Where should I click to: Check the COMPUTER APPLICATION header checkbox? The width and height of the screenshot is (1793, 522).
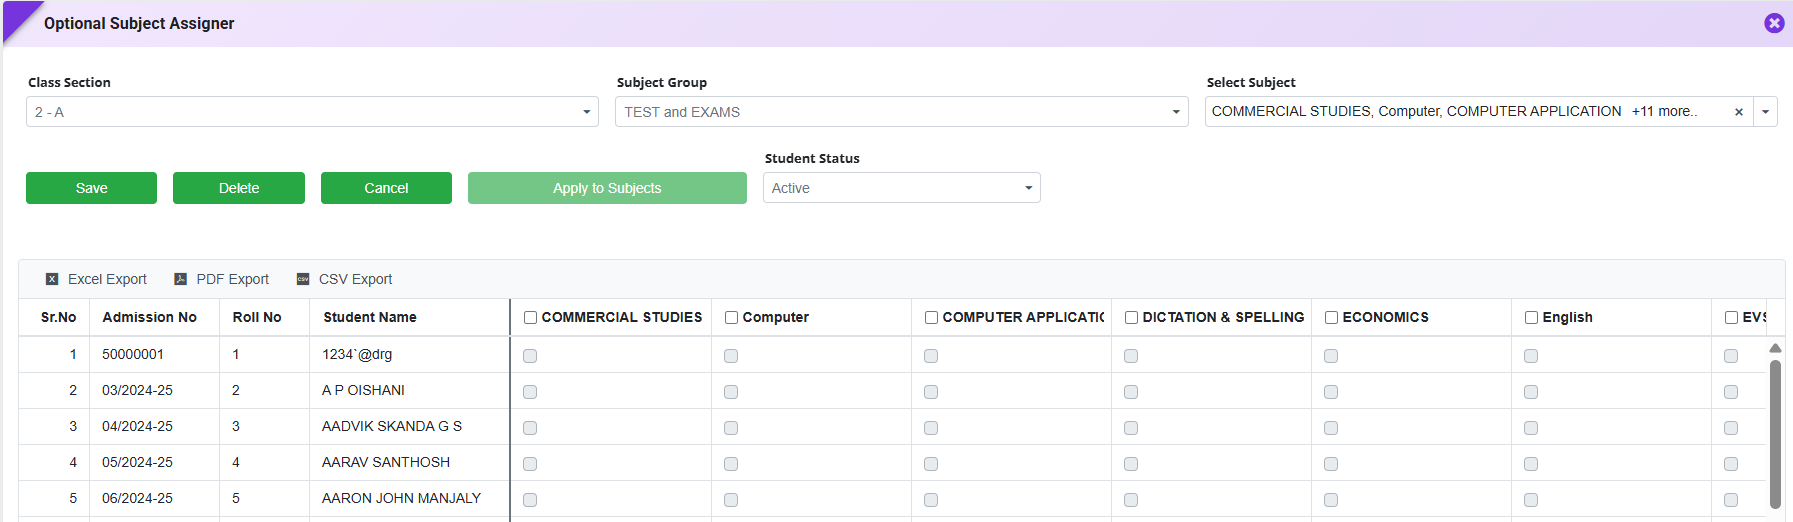932,317
